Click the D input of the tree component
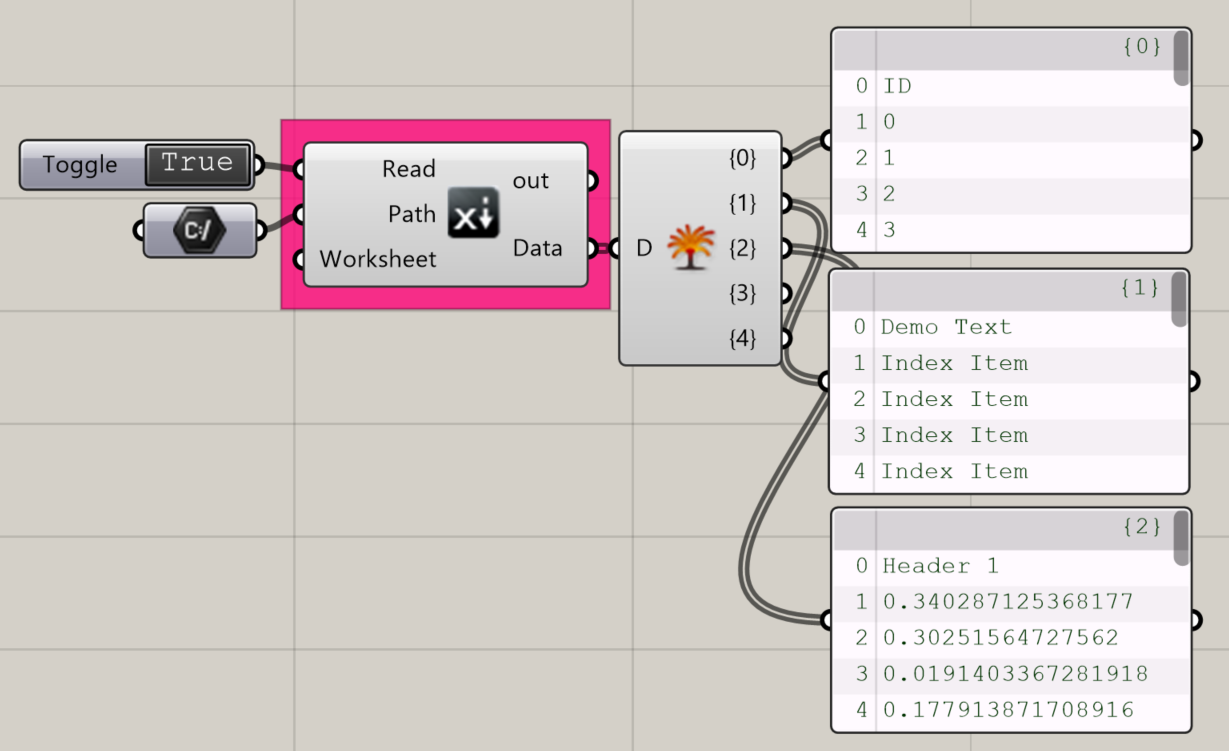Image resolution: width=1229 pixels, height=751 pixels. tap(617, 247)
